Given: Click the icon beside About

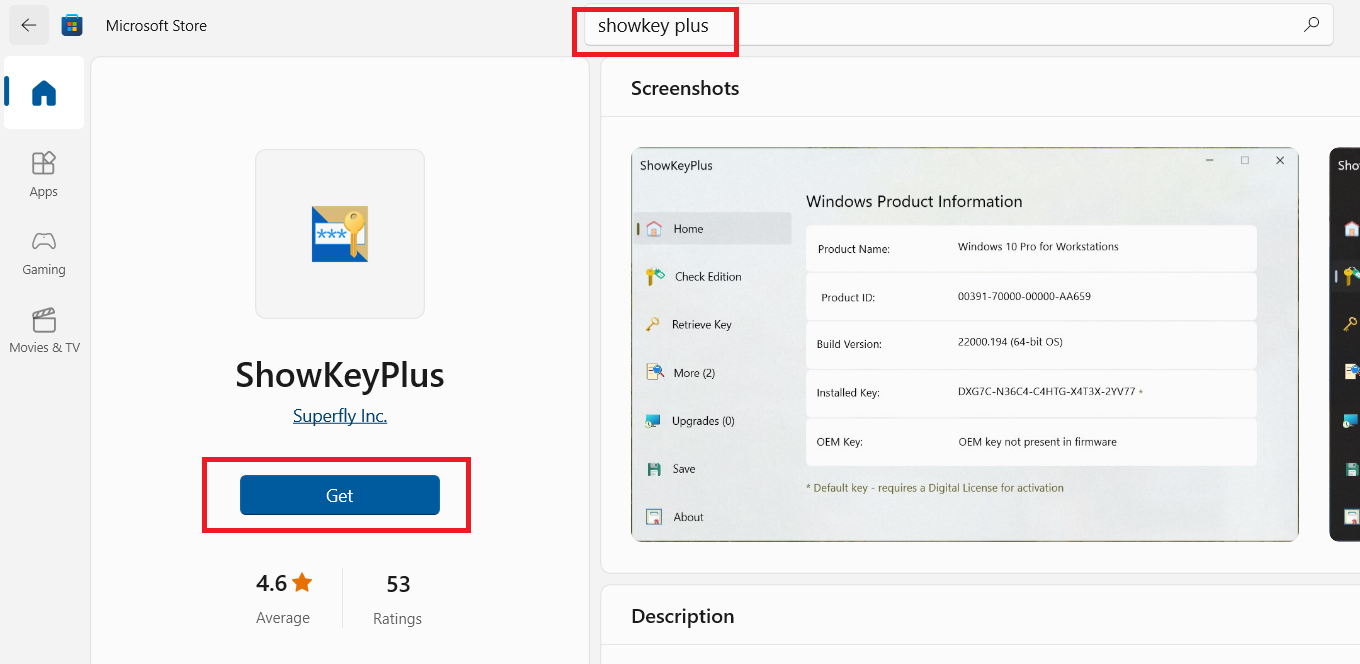Looking at the screenshot, I should coord(654,517).
